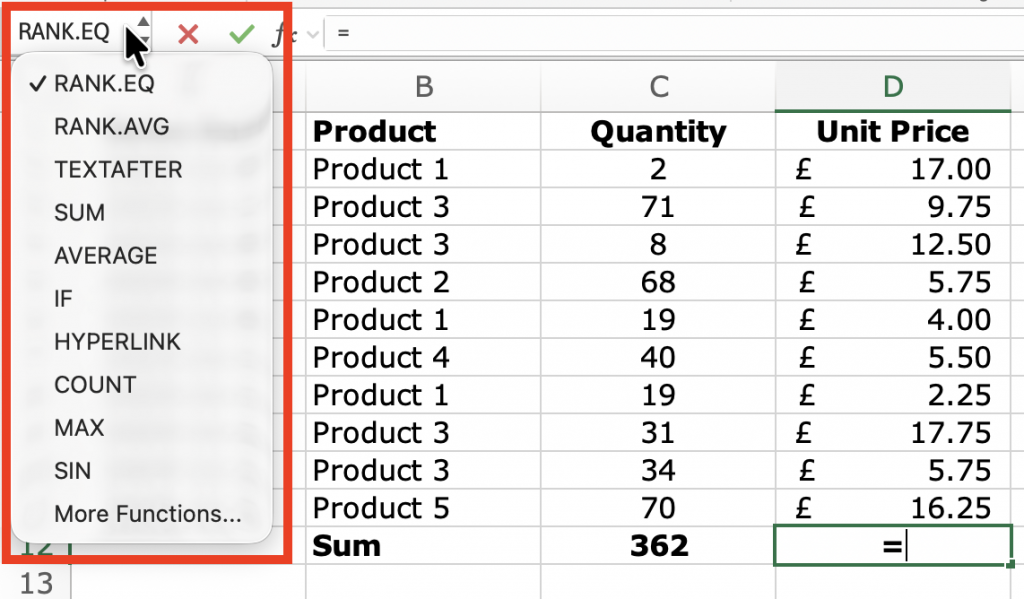Image resolution: width=1024 pixels, height=599 pixels.
Task: Expand the Name Box function dropdown arrows
Action: pyautogui.click(x=143, y=30)
